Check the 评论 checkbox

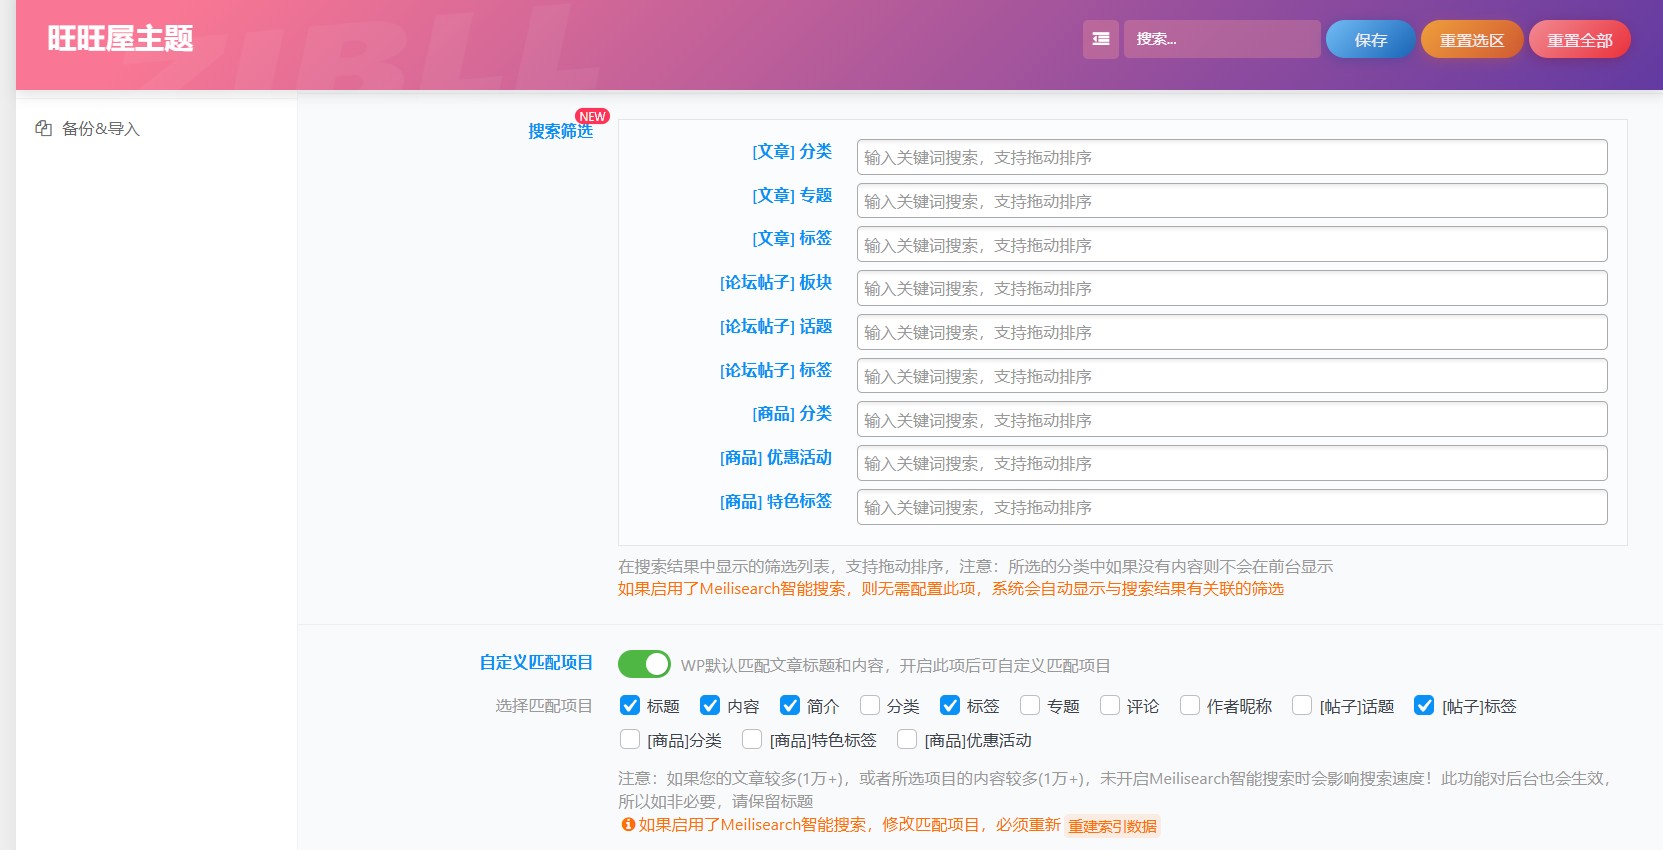[x=1110, y=705]
